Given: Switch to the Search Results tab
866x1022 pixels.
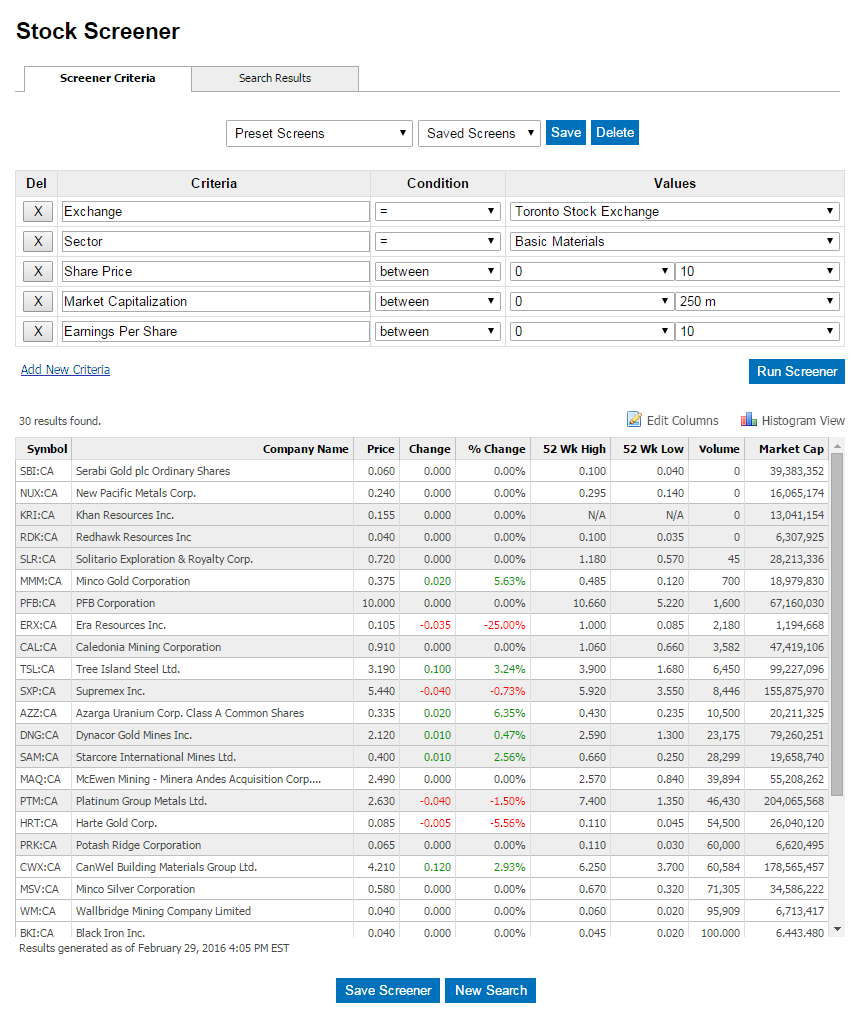Looking at the screenshot, I should 275,78.
